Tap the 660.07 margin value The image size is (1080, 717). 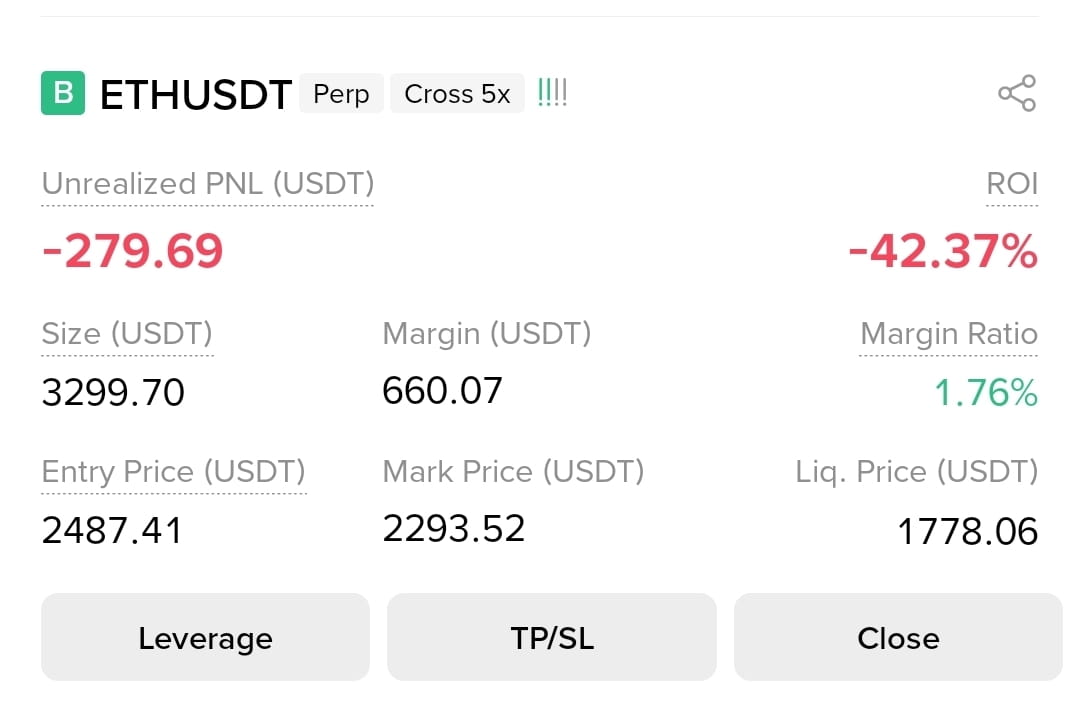point(442,391)
